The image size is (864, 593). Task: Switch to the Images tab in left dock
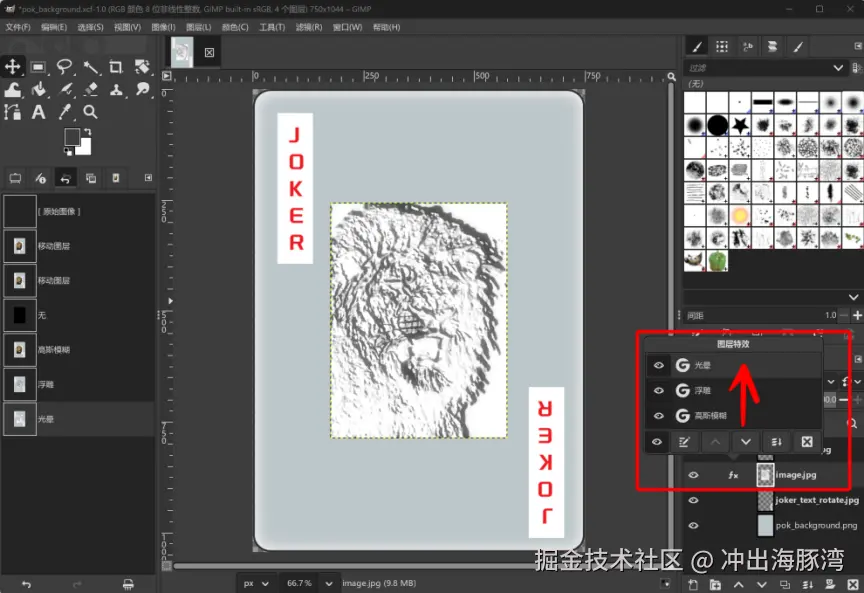pyautogui.click(x=91, y=178)
